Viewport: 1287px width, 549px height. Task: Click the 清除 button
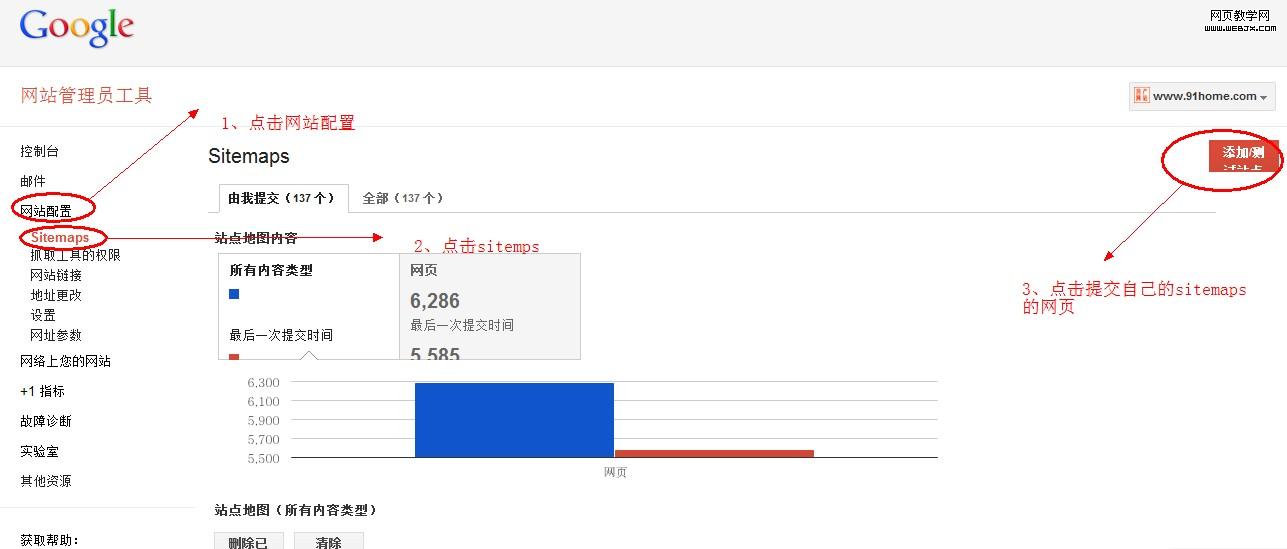click(x=329, y=542)
